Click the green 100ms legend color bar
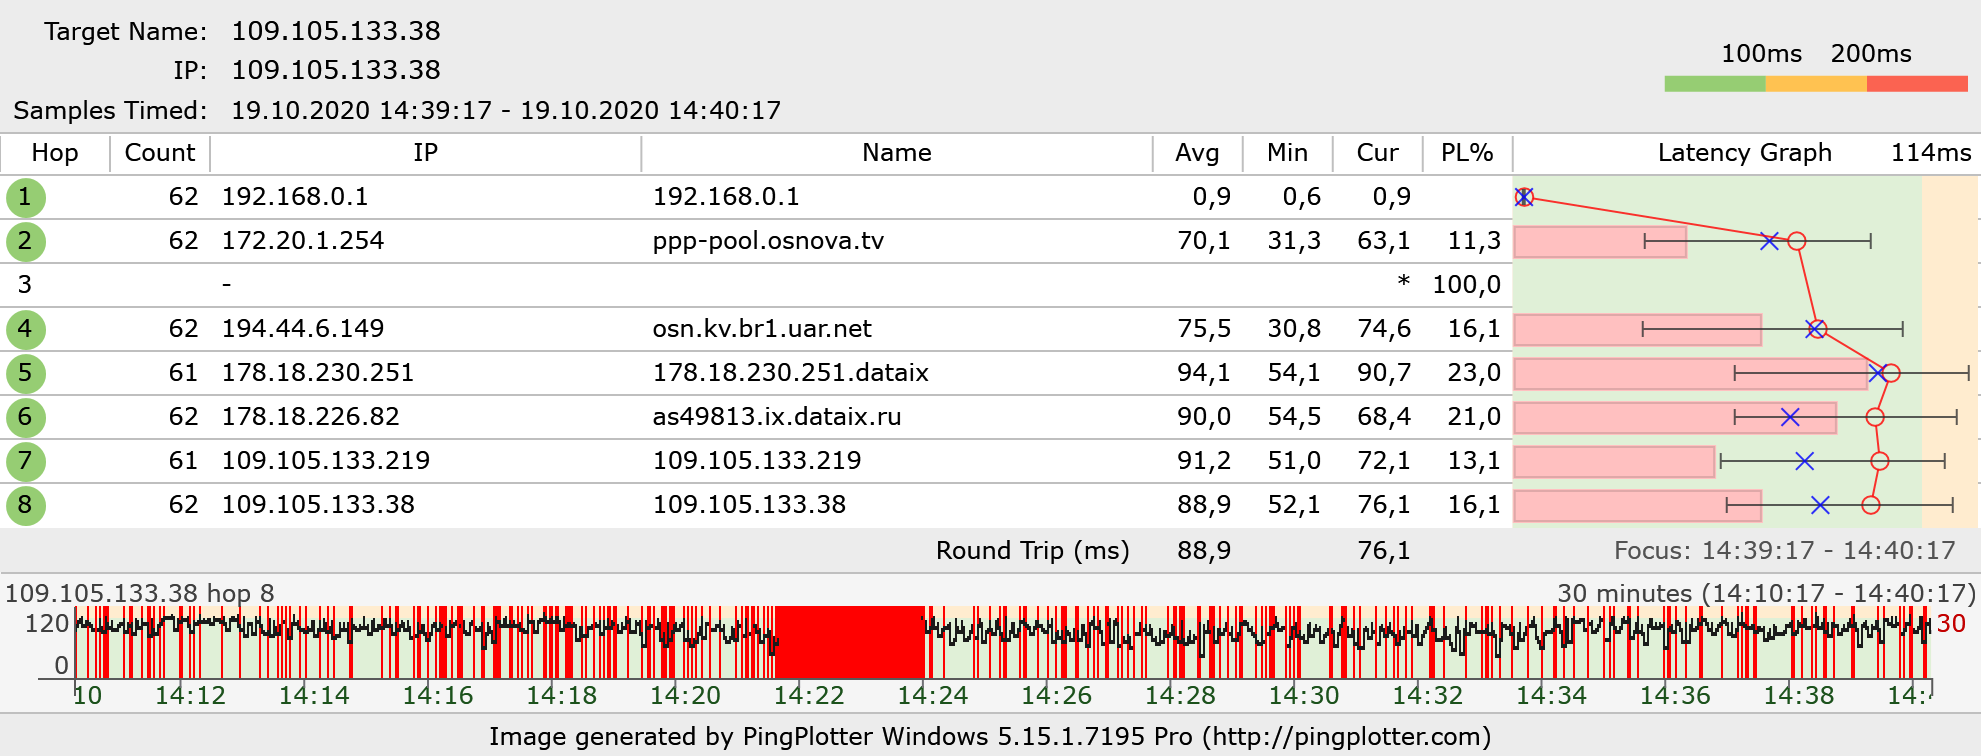1981x756 pixels. point(1714,84)
